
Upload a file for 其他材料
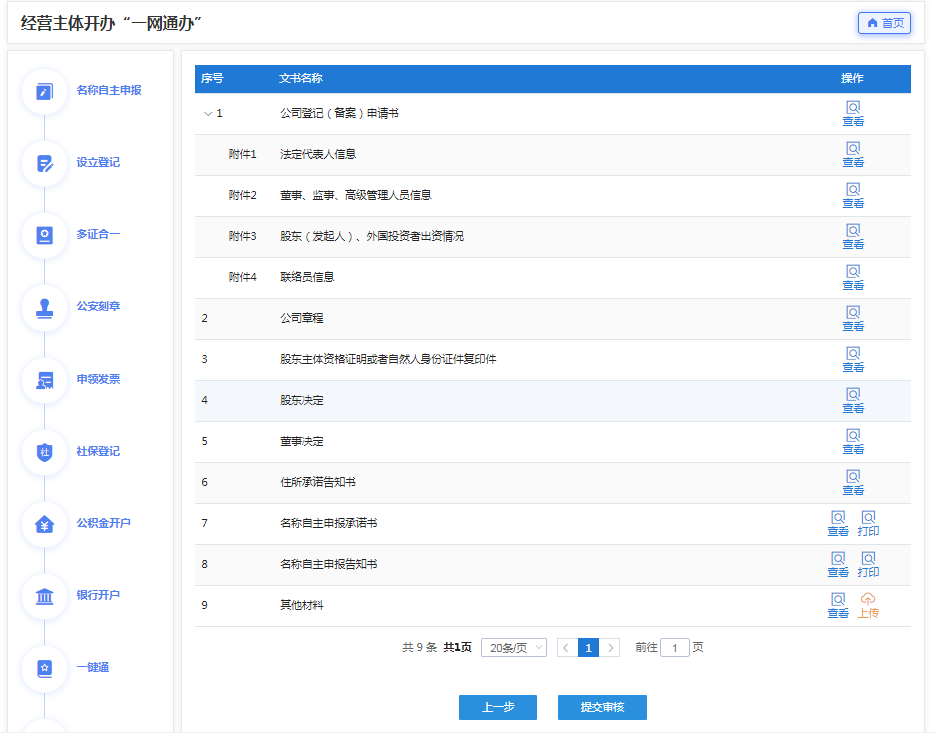(x=868, y=606)
